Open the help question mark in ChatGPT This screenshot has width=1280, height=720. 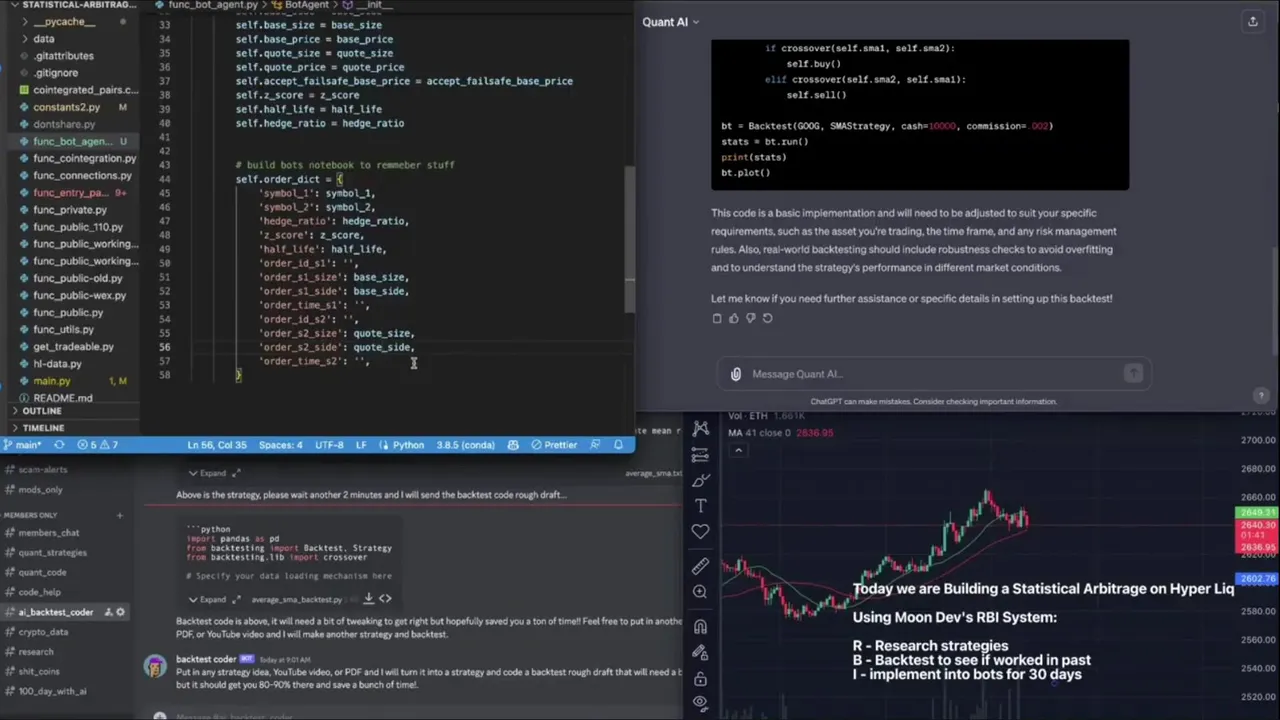(x=1261, y=395)
